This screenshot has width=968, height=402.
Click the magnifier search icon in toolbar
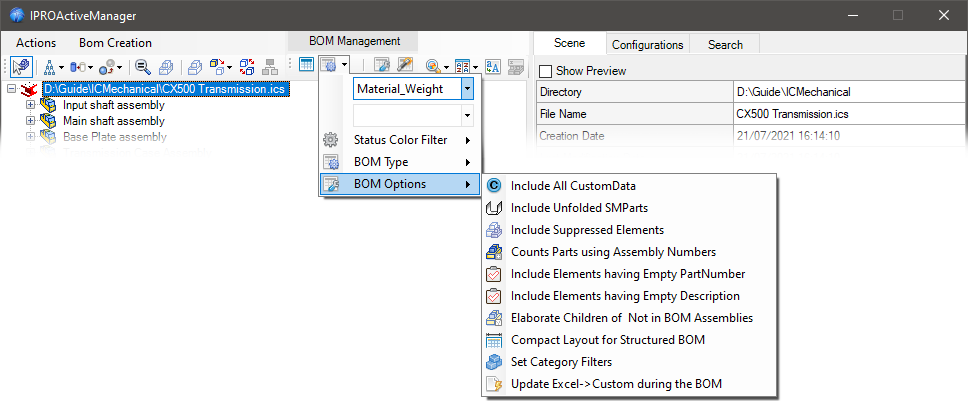(142, 67)
